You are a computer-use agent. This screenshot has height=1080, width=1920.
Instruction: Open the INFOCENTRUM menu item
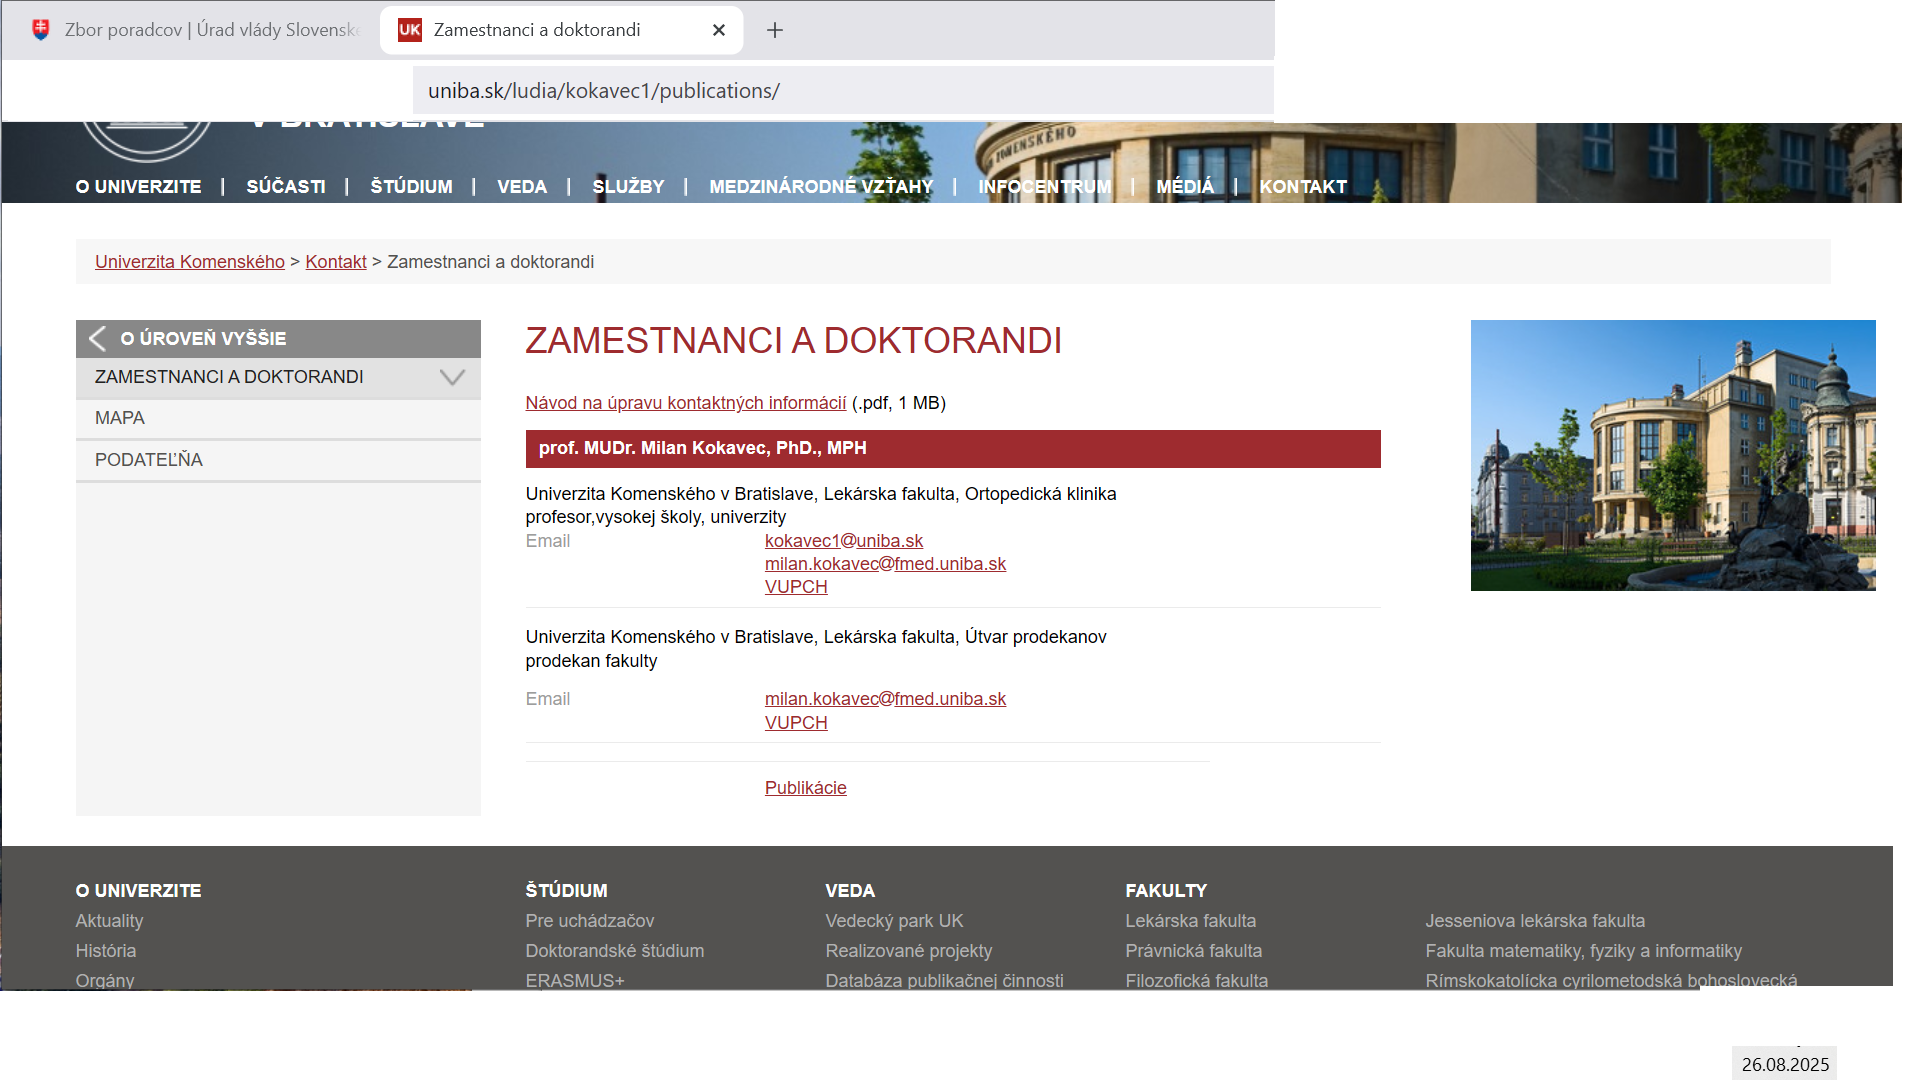(x=1044, y=187)
